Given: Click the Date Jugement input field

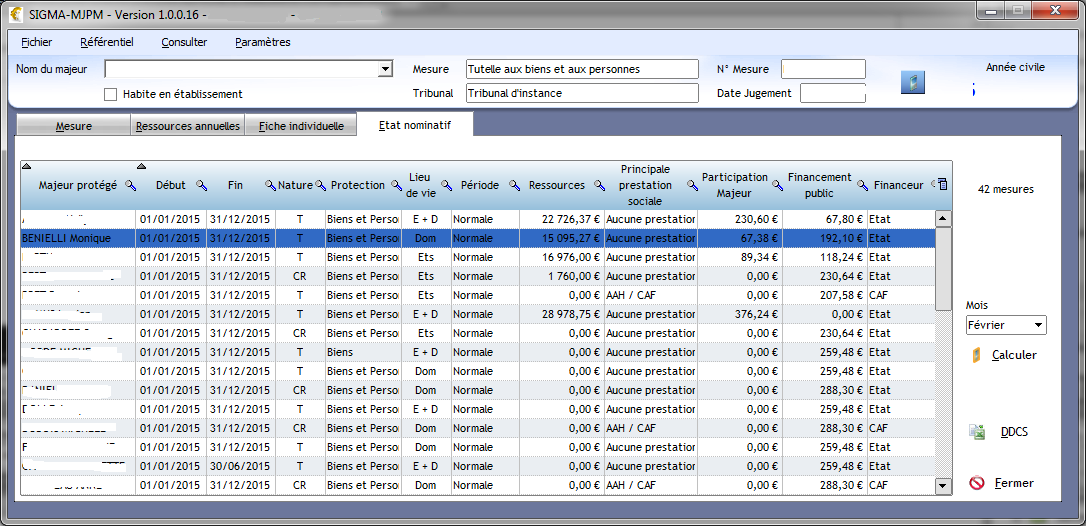Looking at the screenshot, I should (x=832, y=93).
